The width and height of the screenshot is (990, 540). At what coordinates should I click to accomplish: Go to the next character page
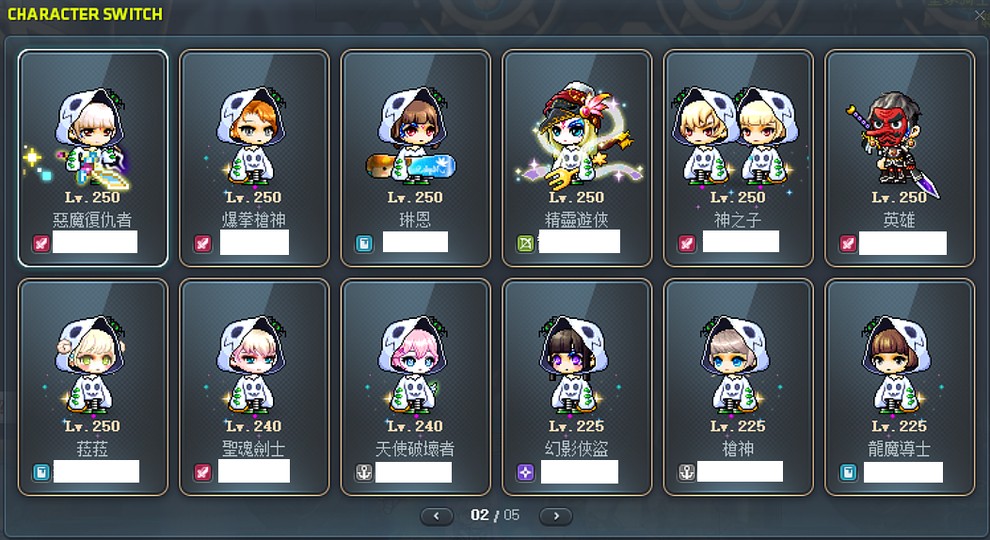click(556, 516)
